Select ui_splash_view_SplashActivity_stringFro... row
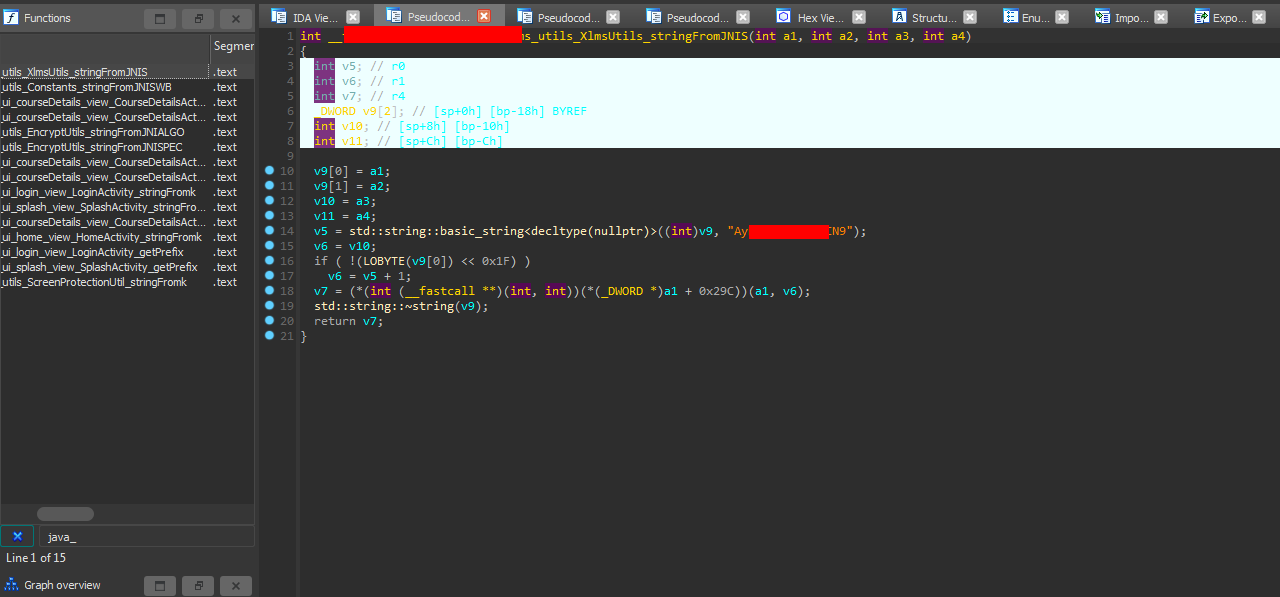The width and height of the screenshot is (1280, 597). click(127, 207)
